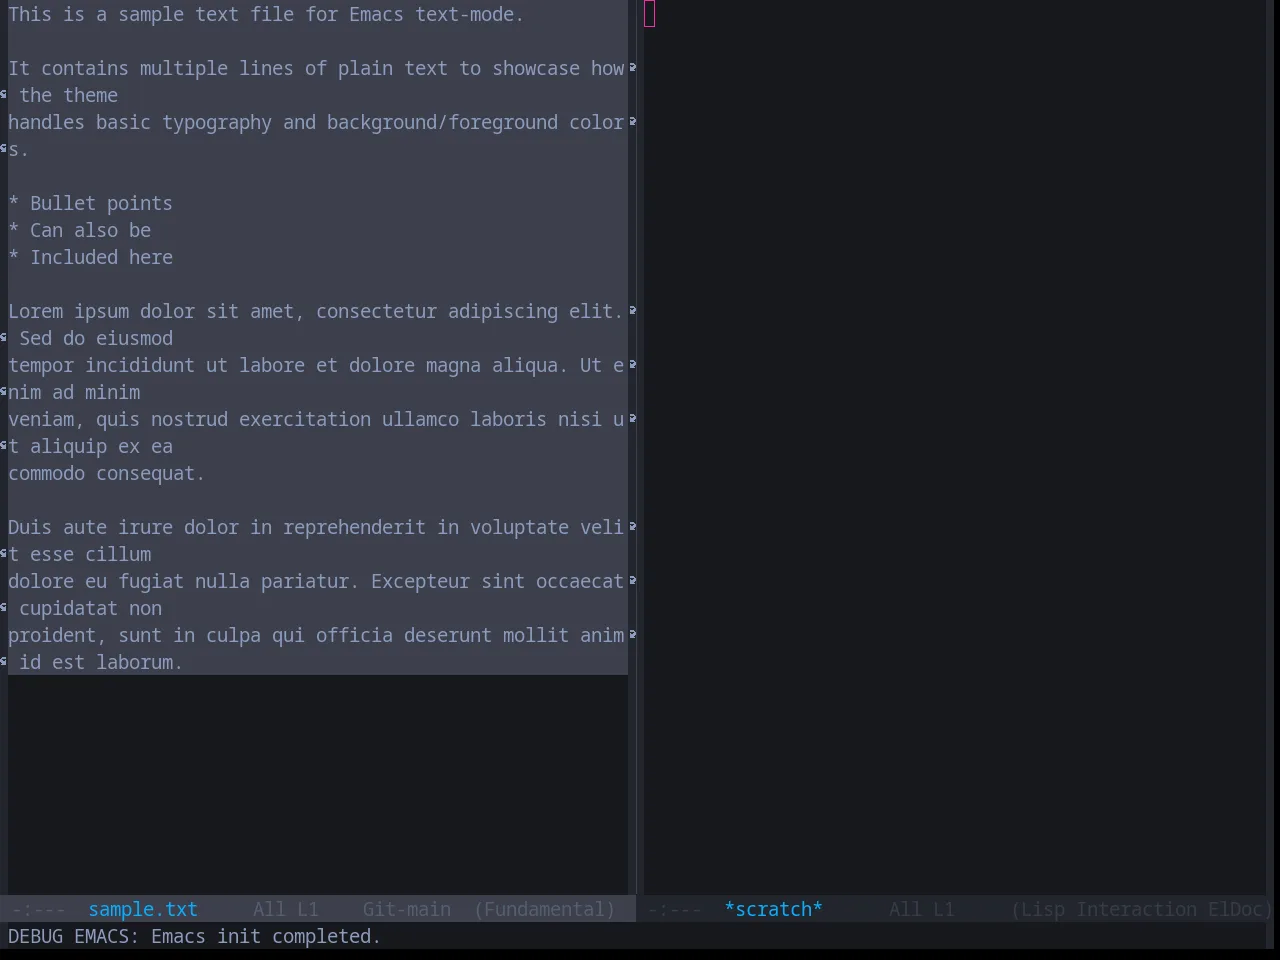Click the '* Included here' line
The height and width of the screenshot is (960, 1280).
(x=91, y=257)
